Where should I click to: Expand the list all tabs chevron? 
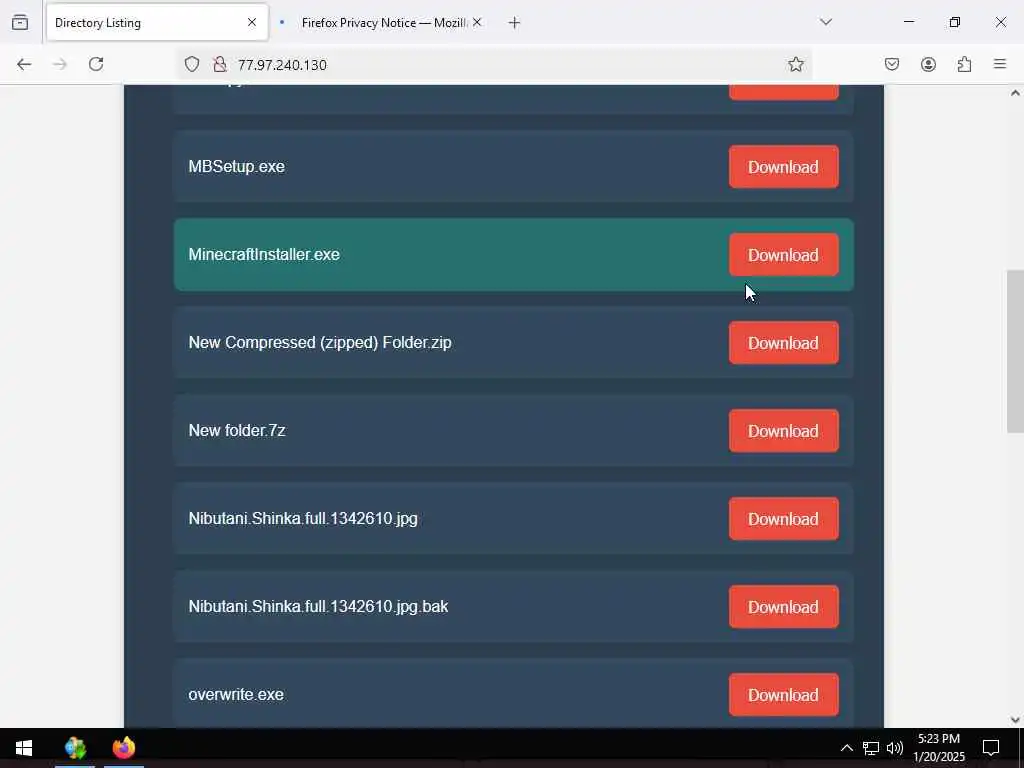826,22
